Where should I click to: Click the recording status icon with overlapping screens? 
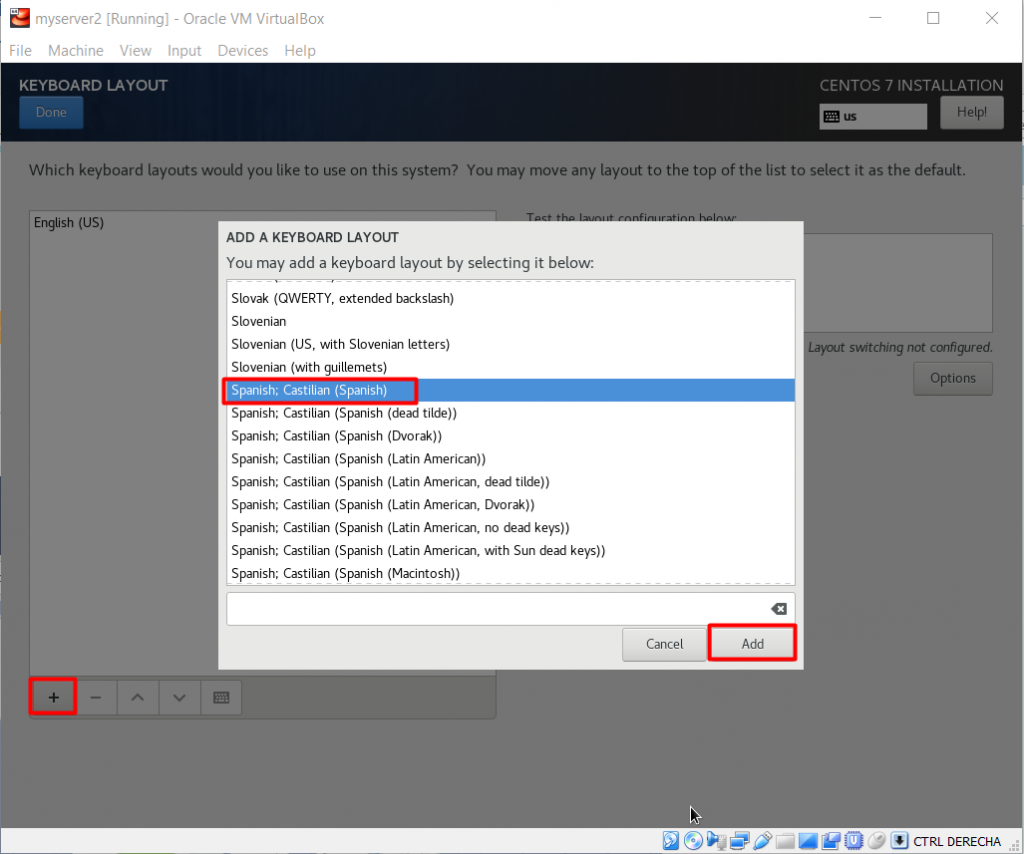click(x=831, y=840)
